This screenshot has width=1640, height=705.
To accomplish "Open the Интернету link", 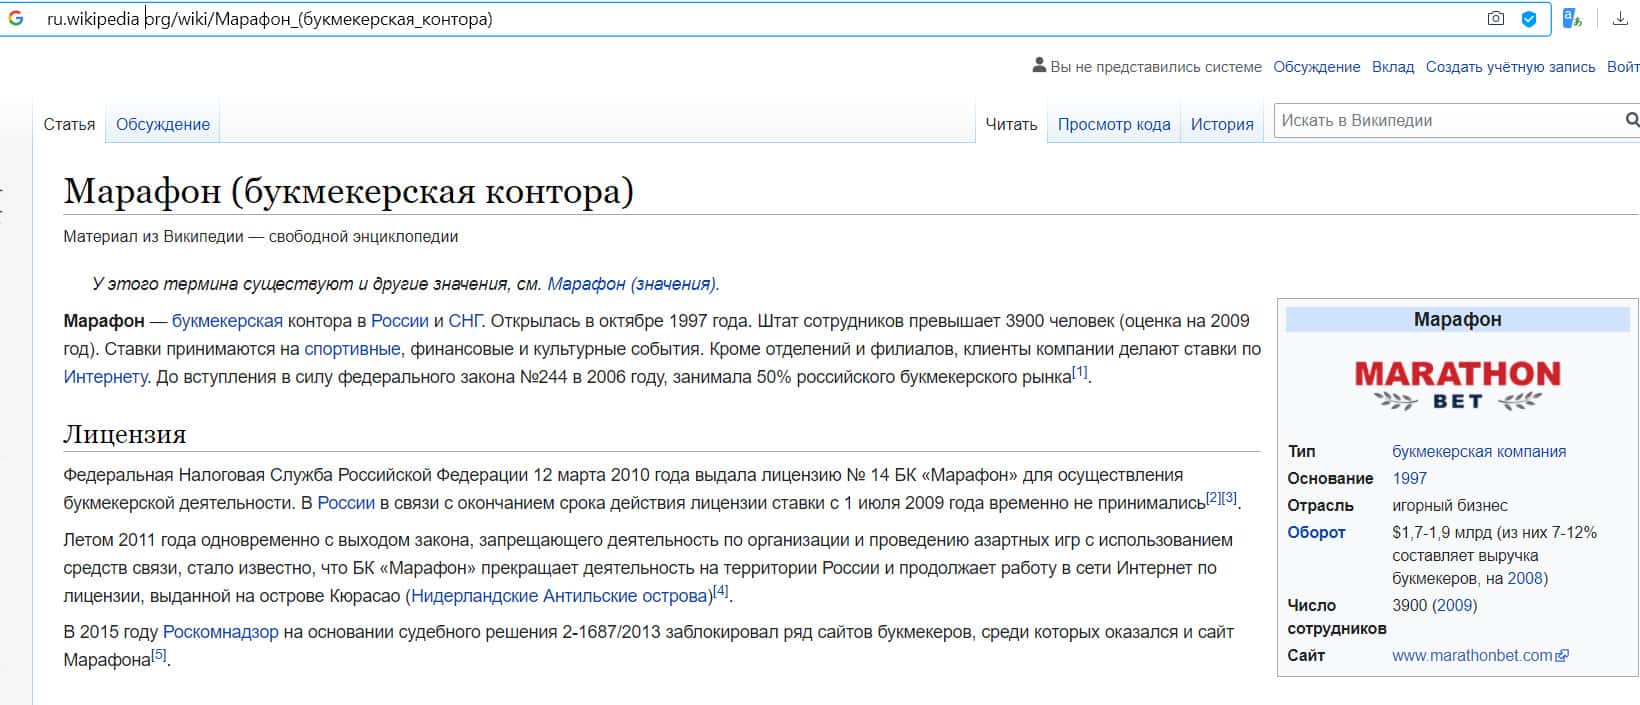I will (106, 377).
